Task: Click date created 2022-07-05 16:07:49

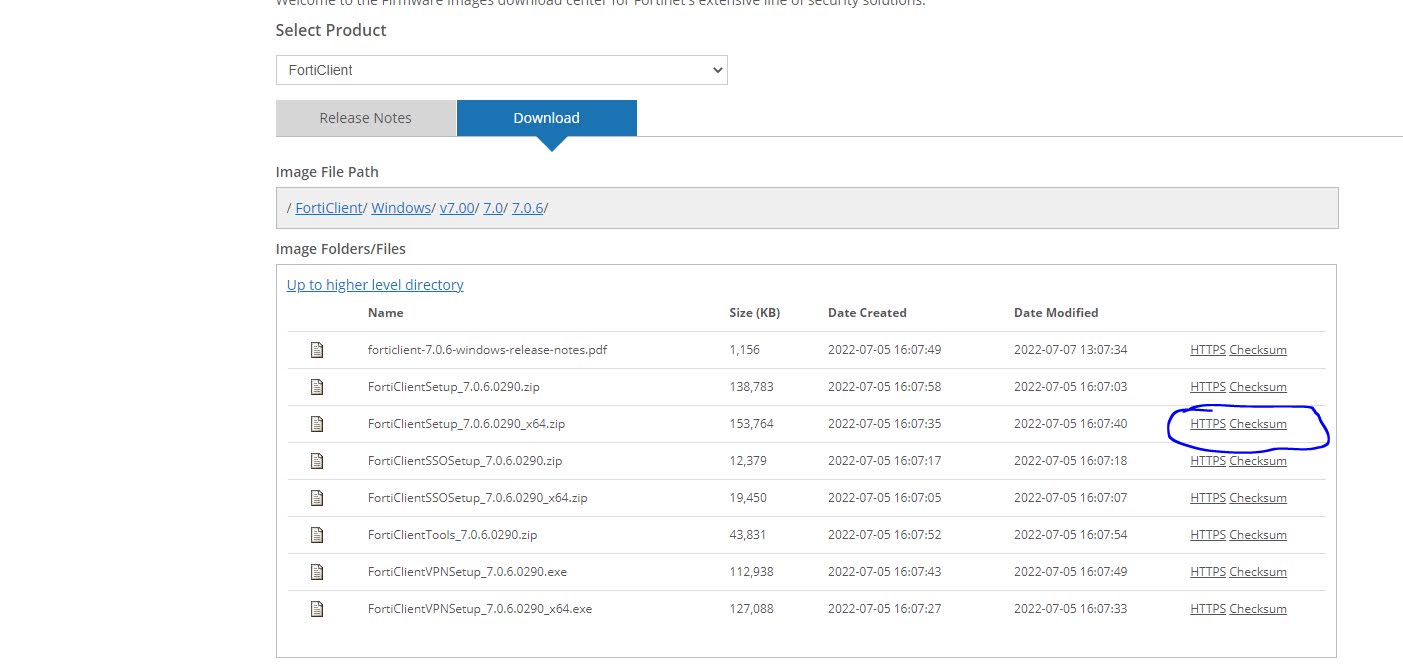Action: [x=885, y=350]
